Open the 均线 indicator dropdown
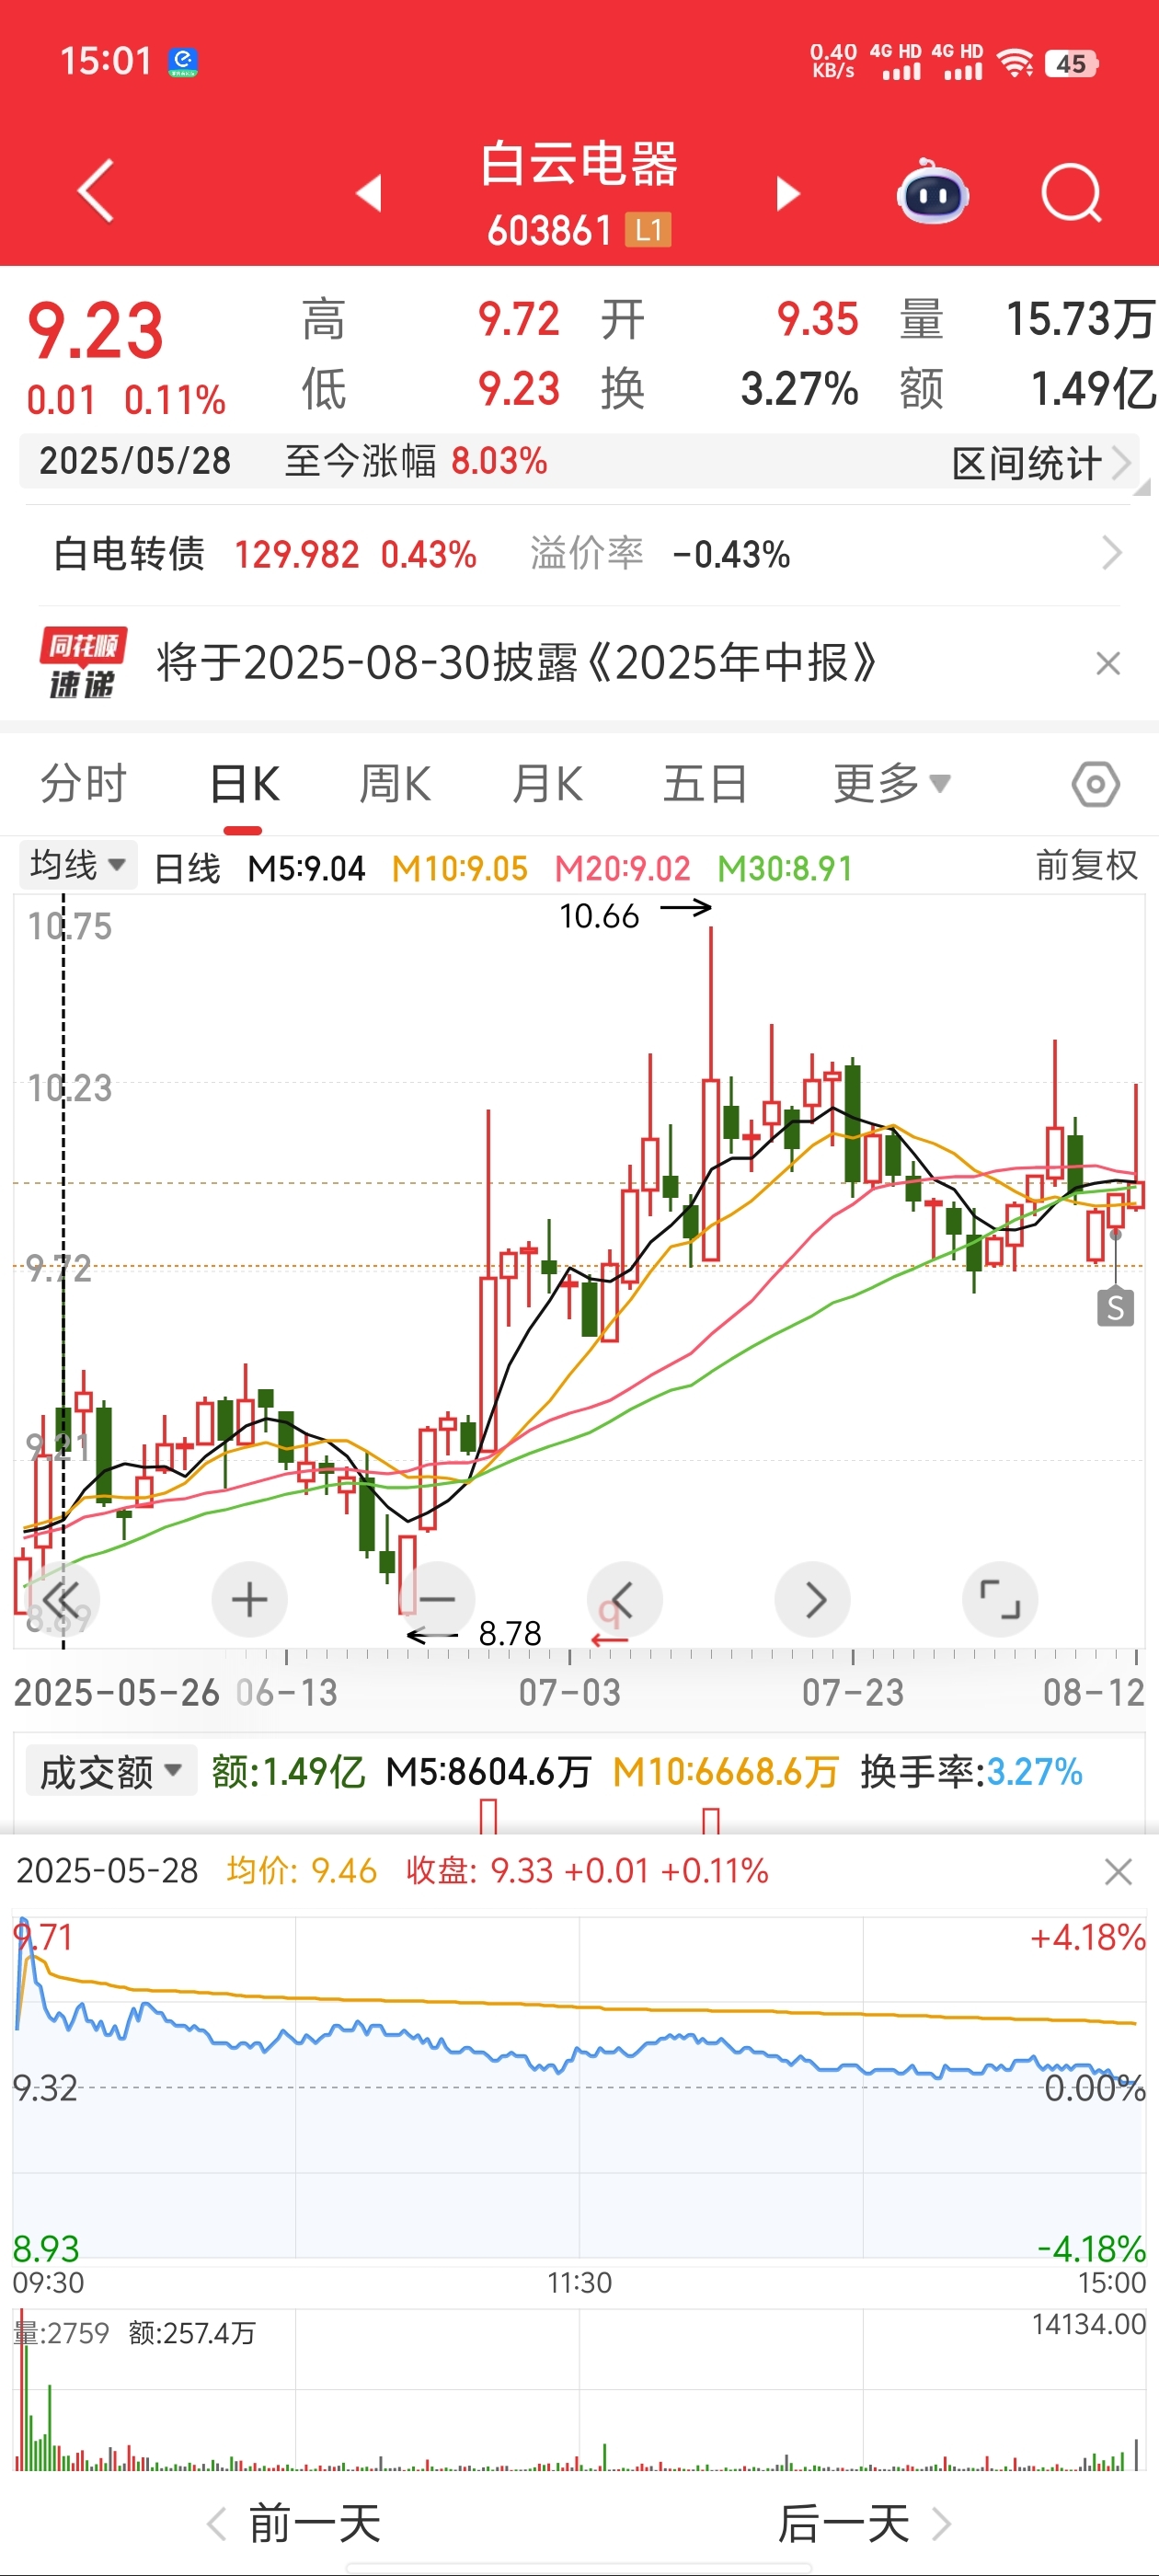1159x2576 pixels. click(78, 865)
